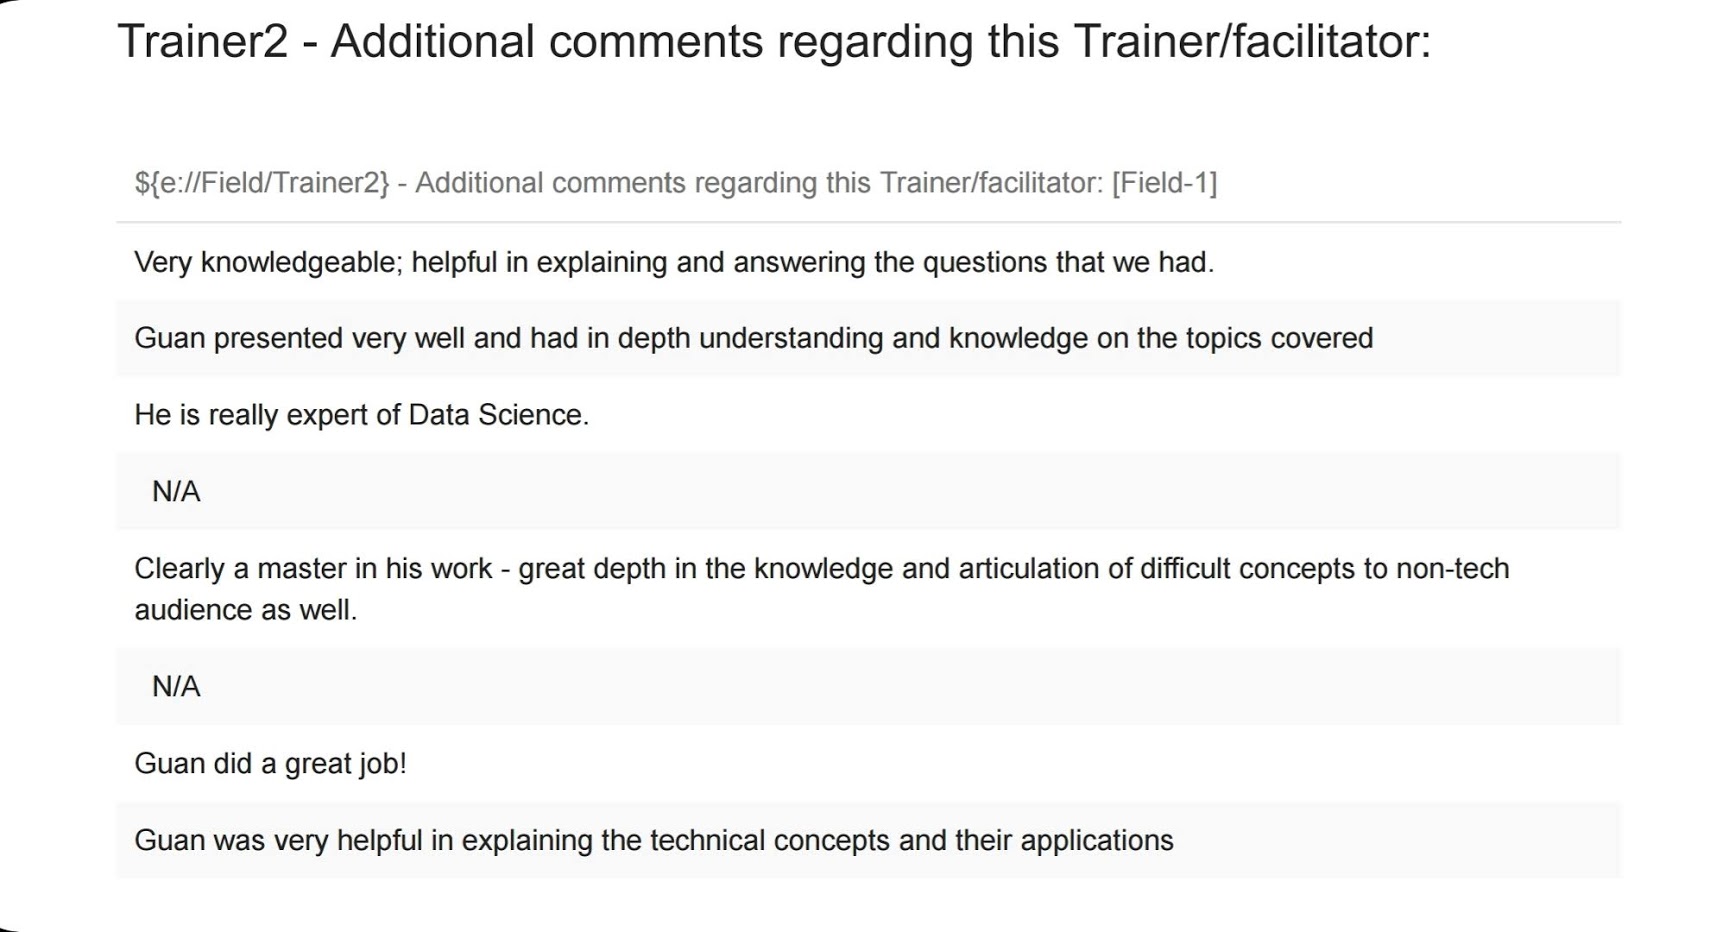Click 'technical concepts and their applications' text
This screenshot has width=1710, height=932.
pos(912,840)
